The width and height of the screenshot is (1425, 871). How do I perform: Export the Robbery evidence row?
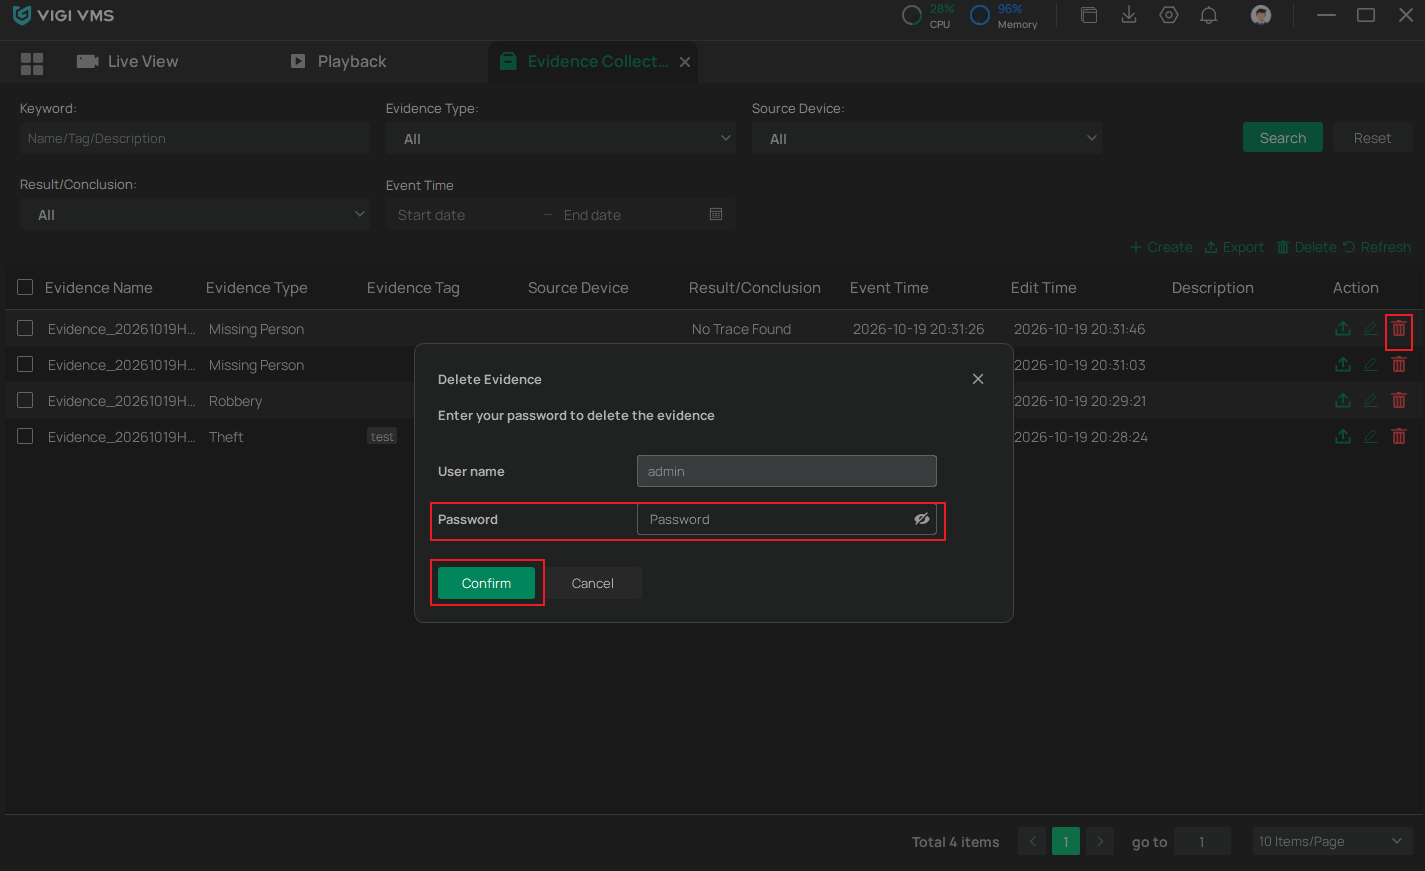pyautogui.click(x=1343, y=401)
